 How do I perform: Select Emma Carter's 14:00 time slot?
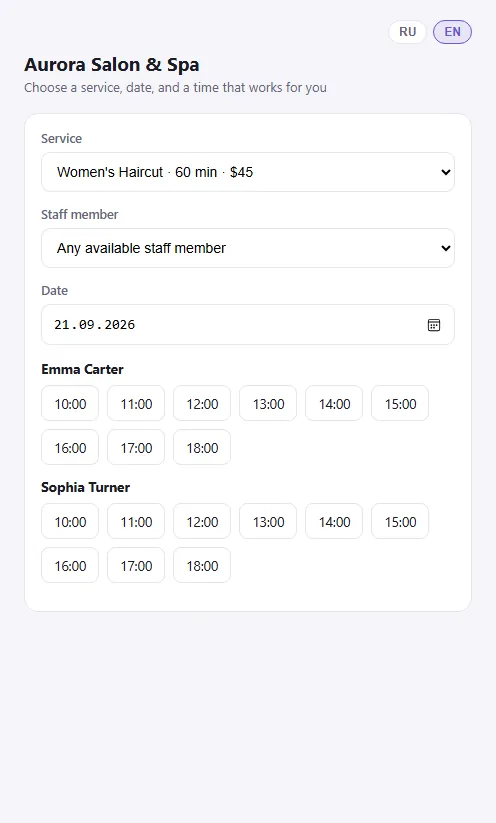pos(334,404)
